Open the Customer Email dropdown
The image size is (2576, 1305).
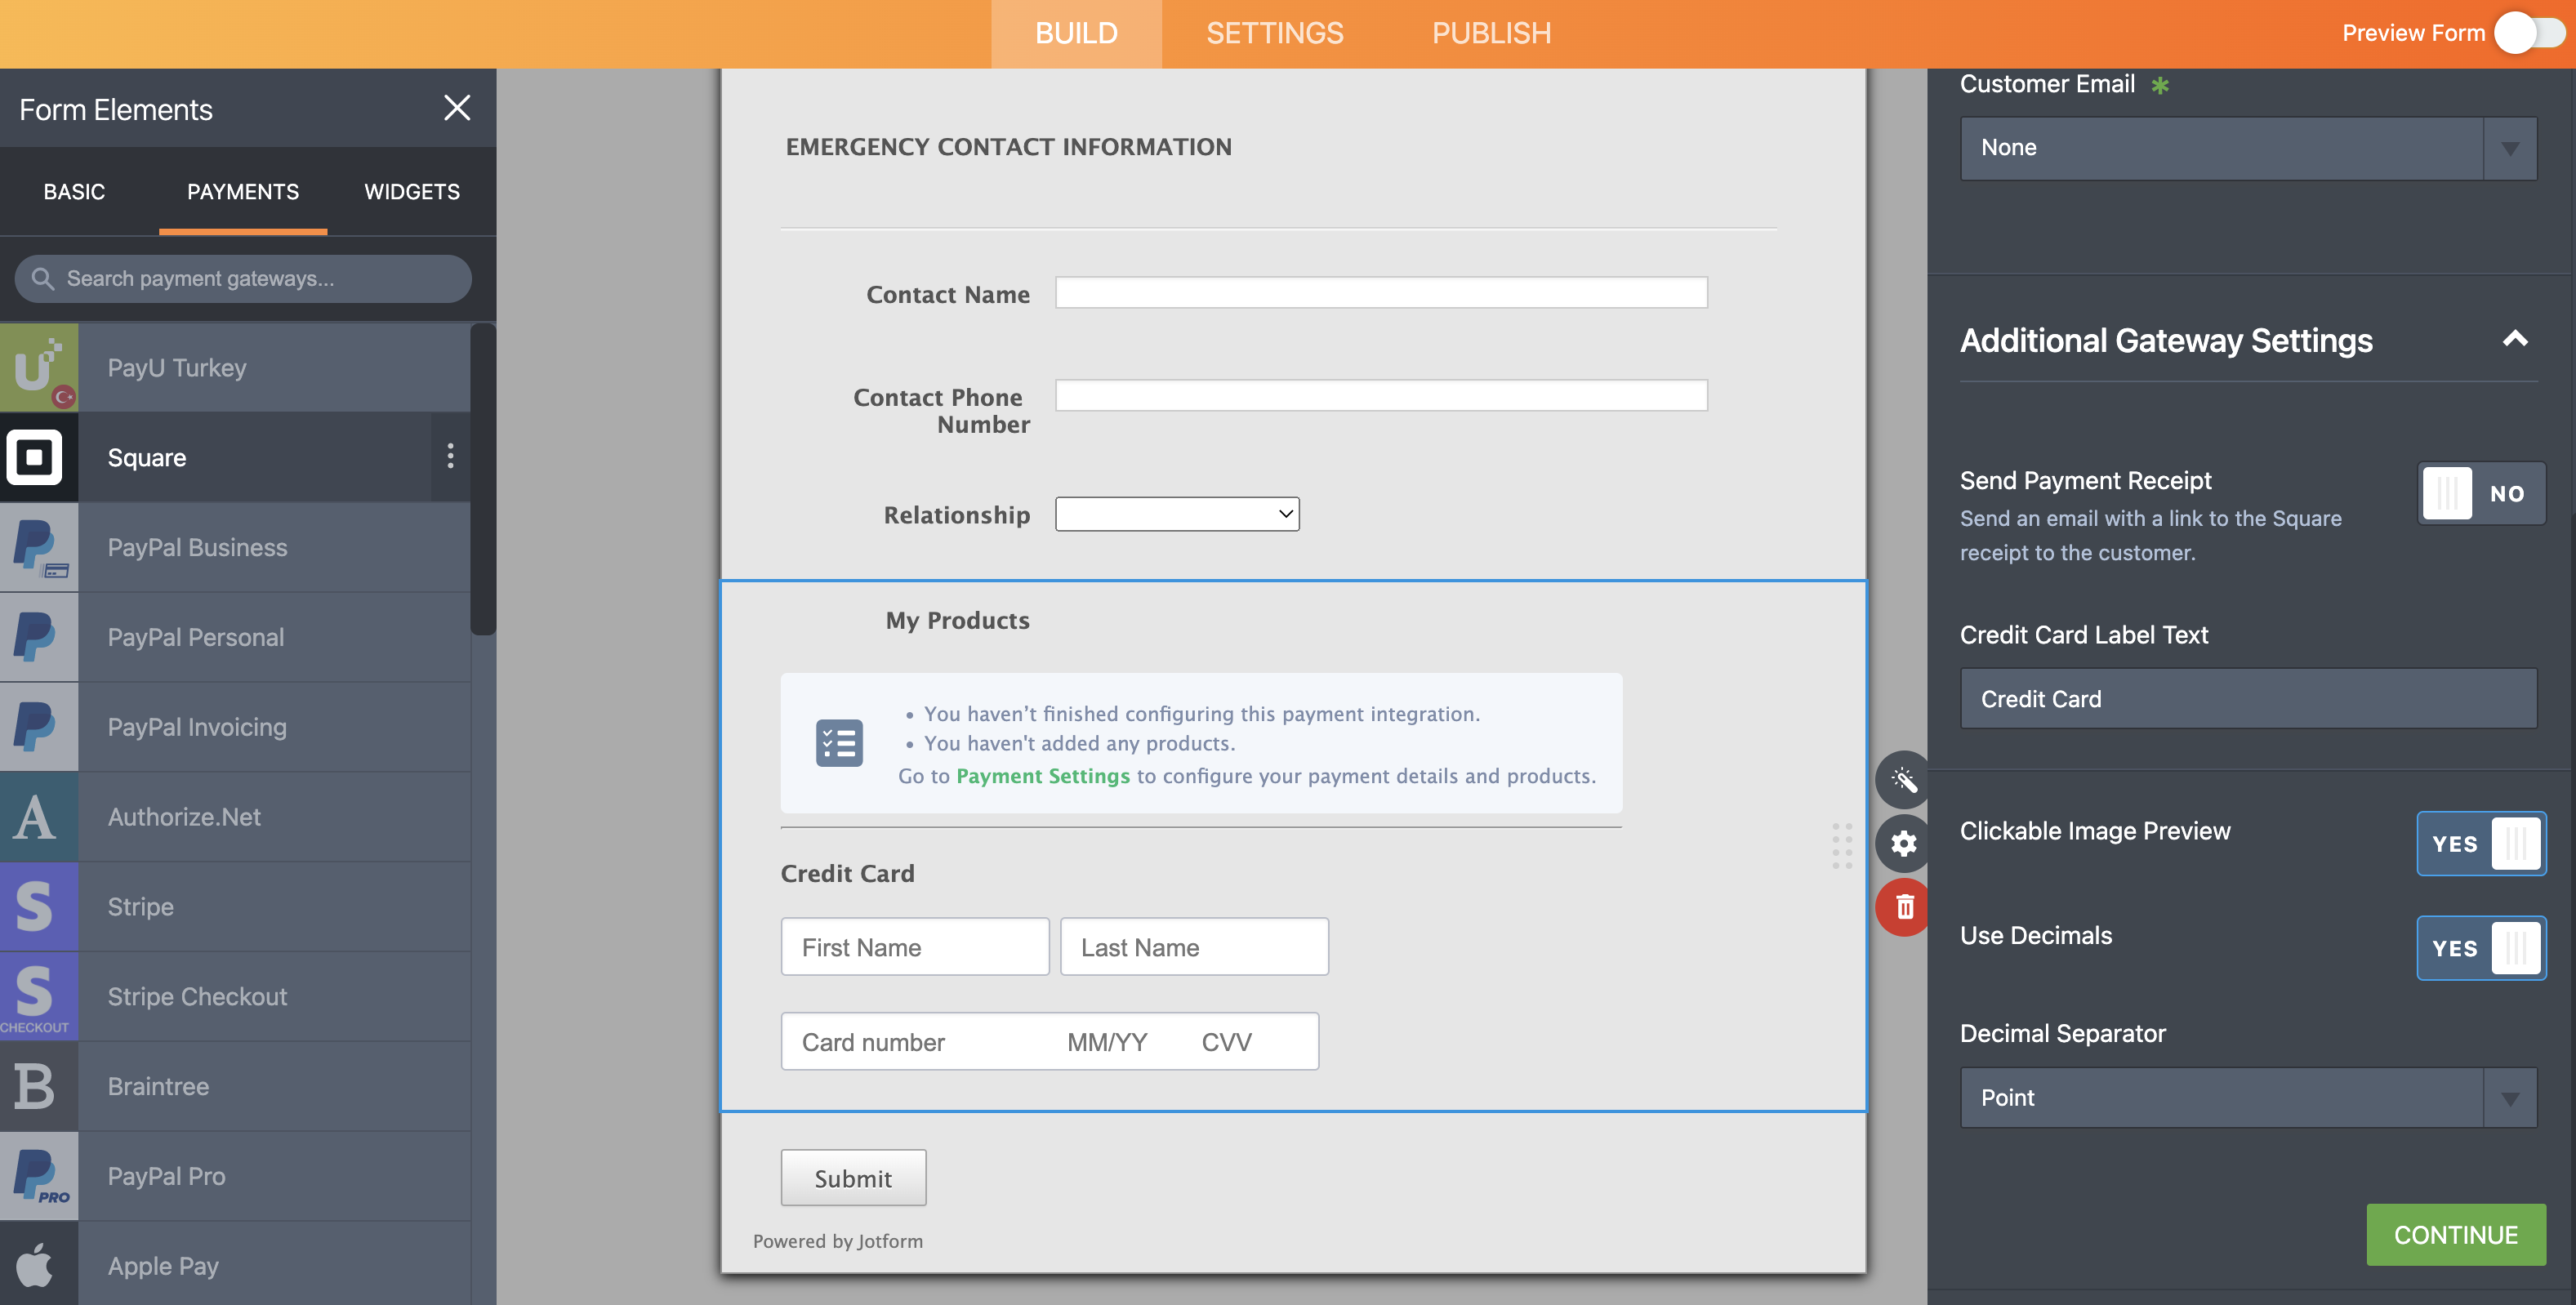(x=2246, y=148)
